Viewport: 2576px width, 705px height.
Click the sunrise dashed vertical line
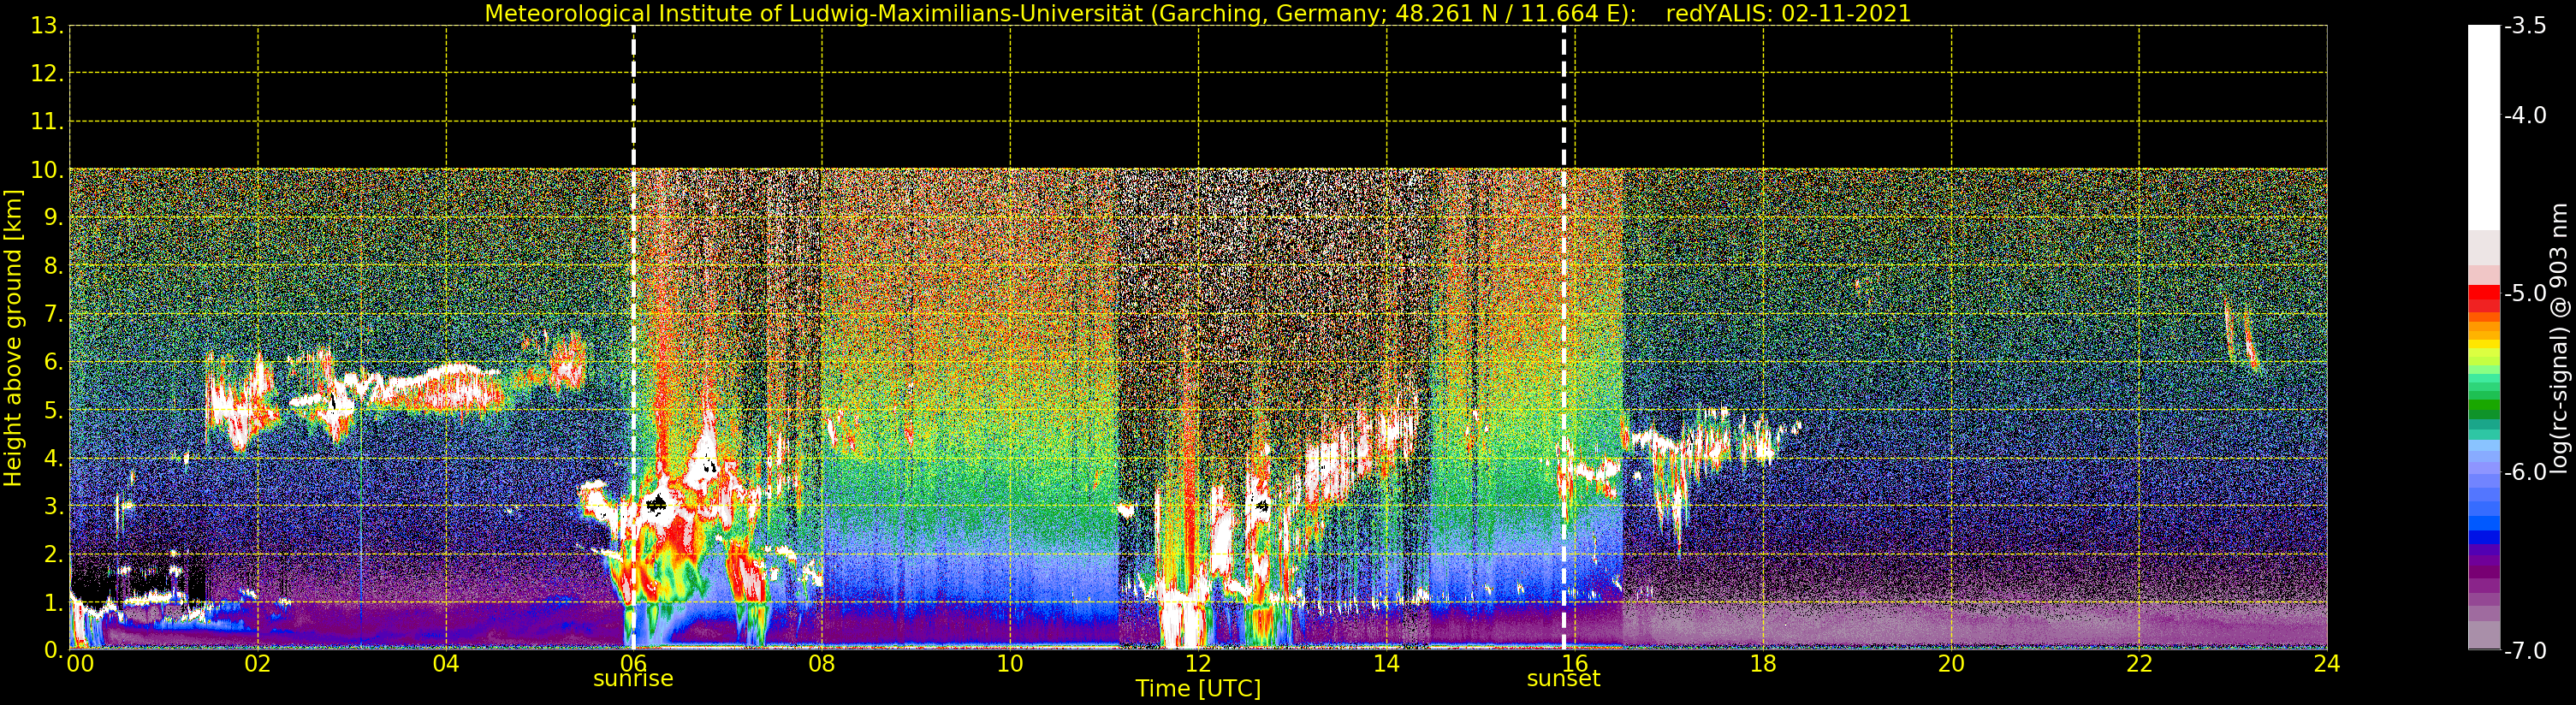[633, 337]
